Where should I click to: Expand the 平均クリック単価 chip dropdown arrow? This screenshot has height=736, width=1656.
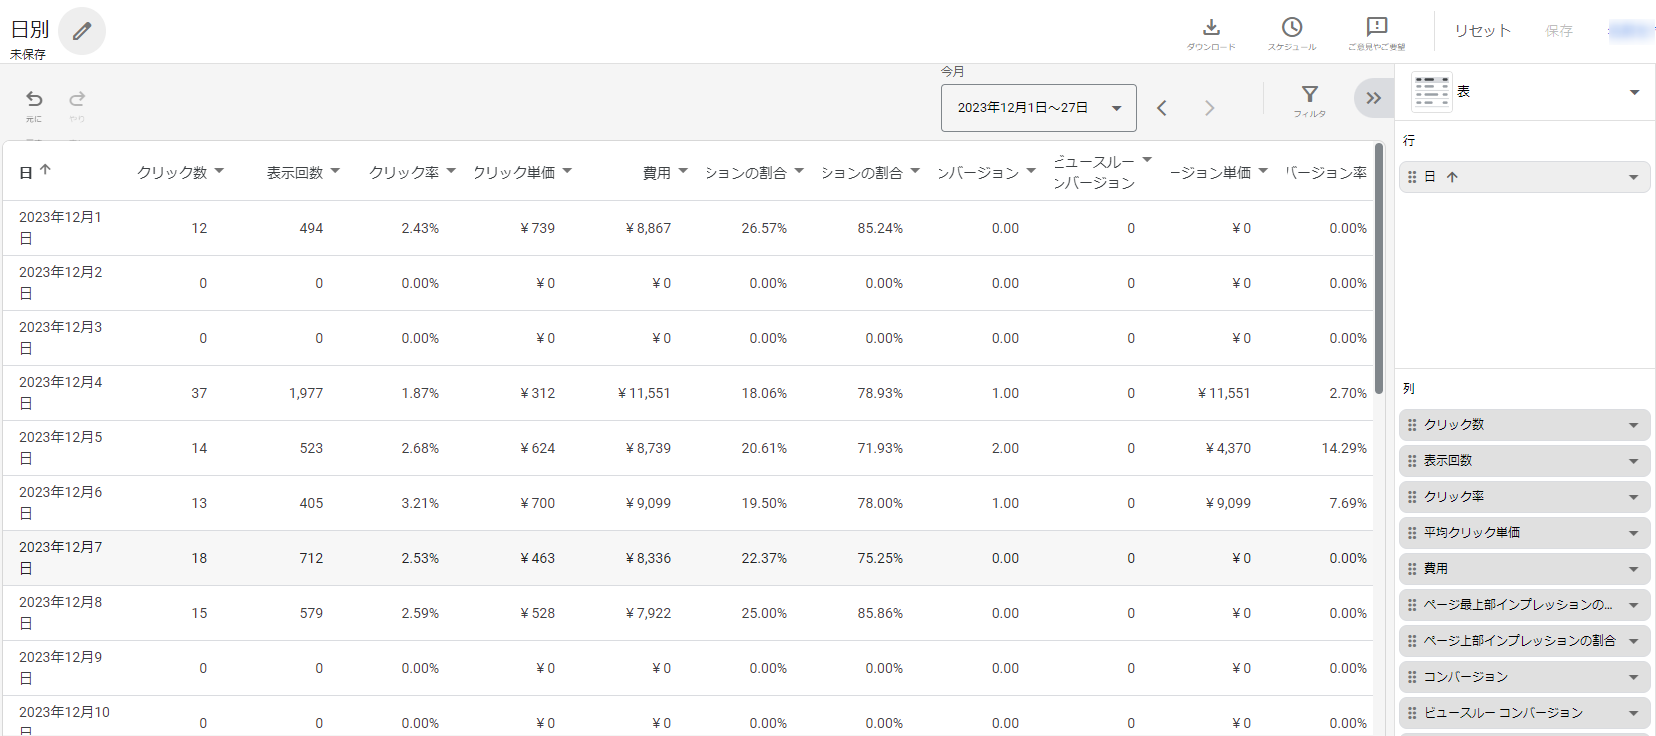pyautogui.click(x=1633, y=533)
